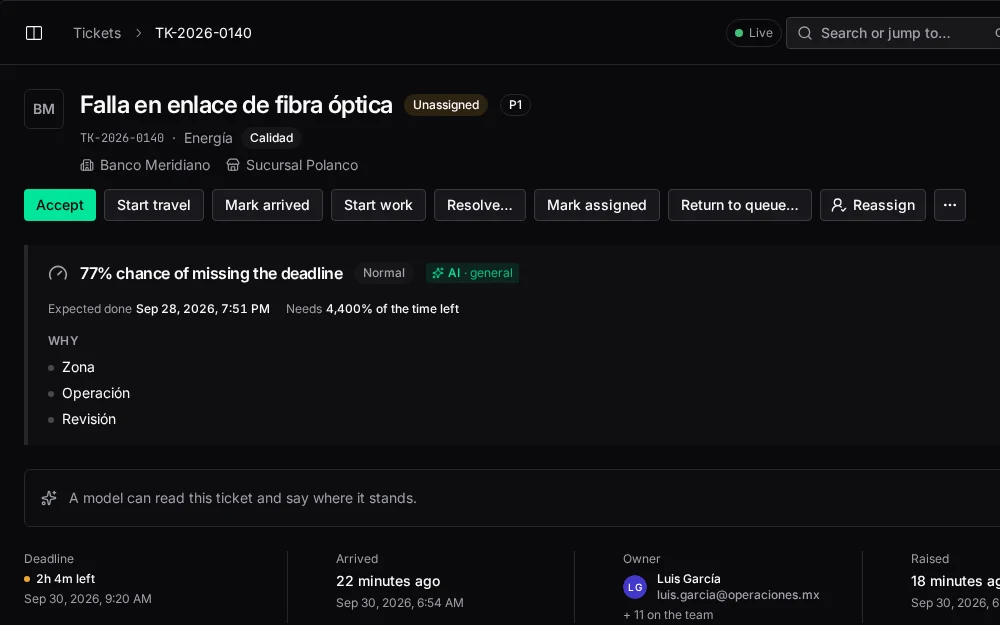Click the building icon beside Banco Meridiano
This screenshot has width=1000, height=625.
pos(87,166)
